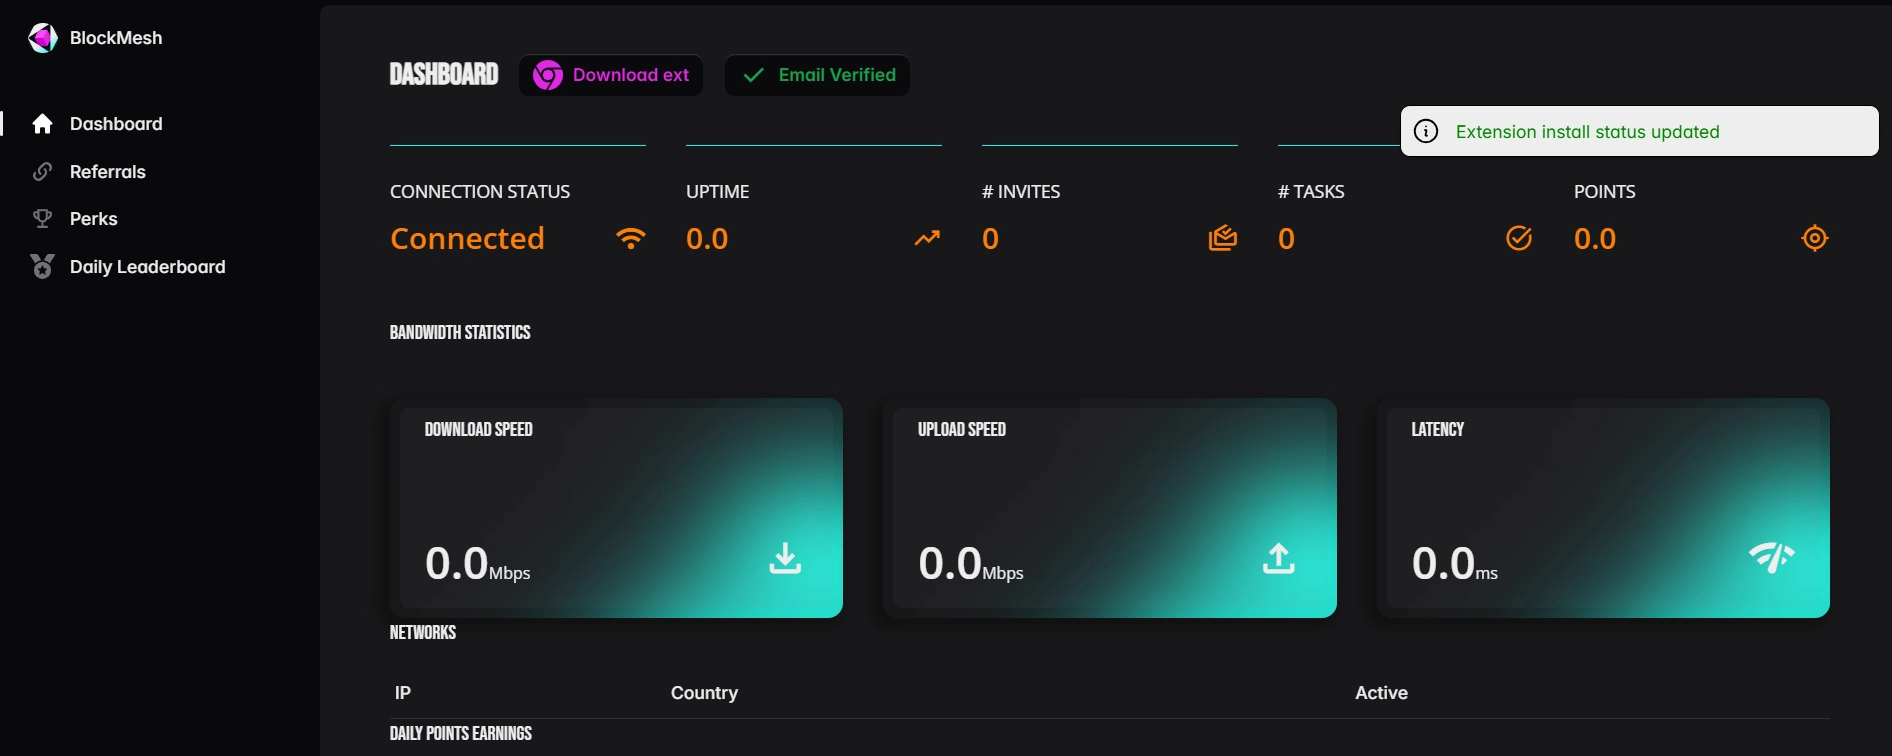Click the LATENCY card title
Image resolution: width=1892 pixels, height=756 pixels.
click(x=1438, y=430)
